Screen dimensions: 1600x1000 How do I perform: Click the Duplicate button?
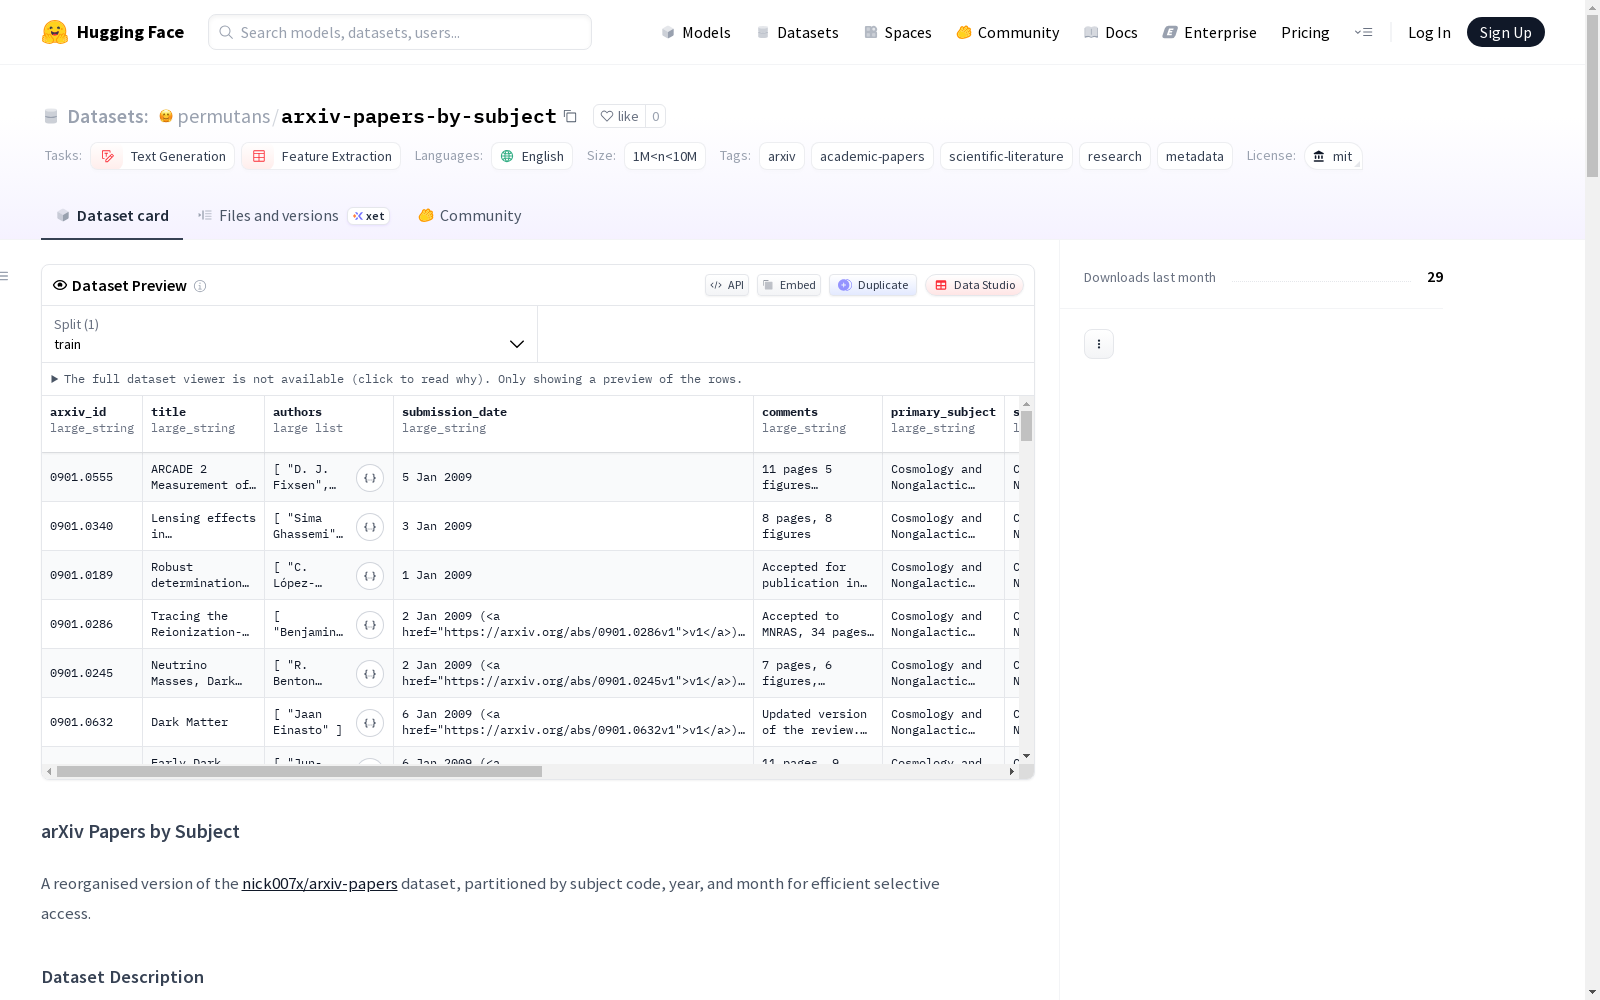coord(873,285)
